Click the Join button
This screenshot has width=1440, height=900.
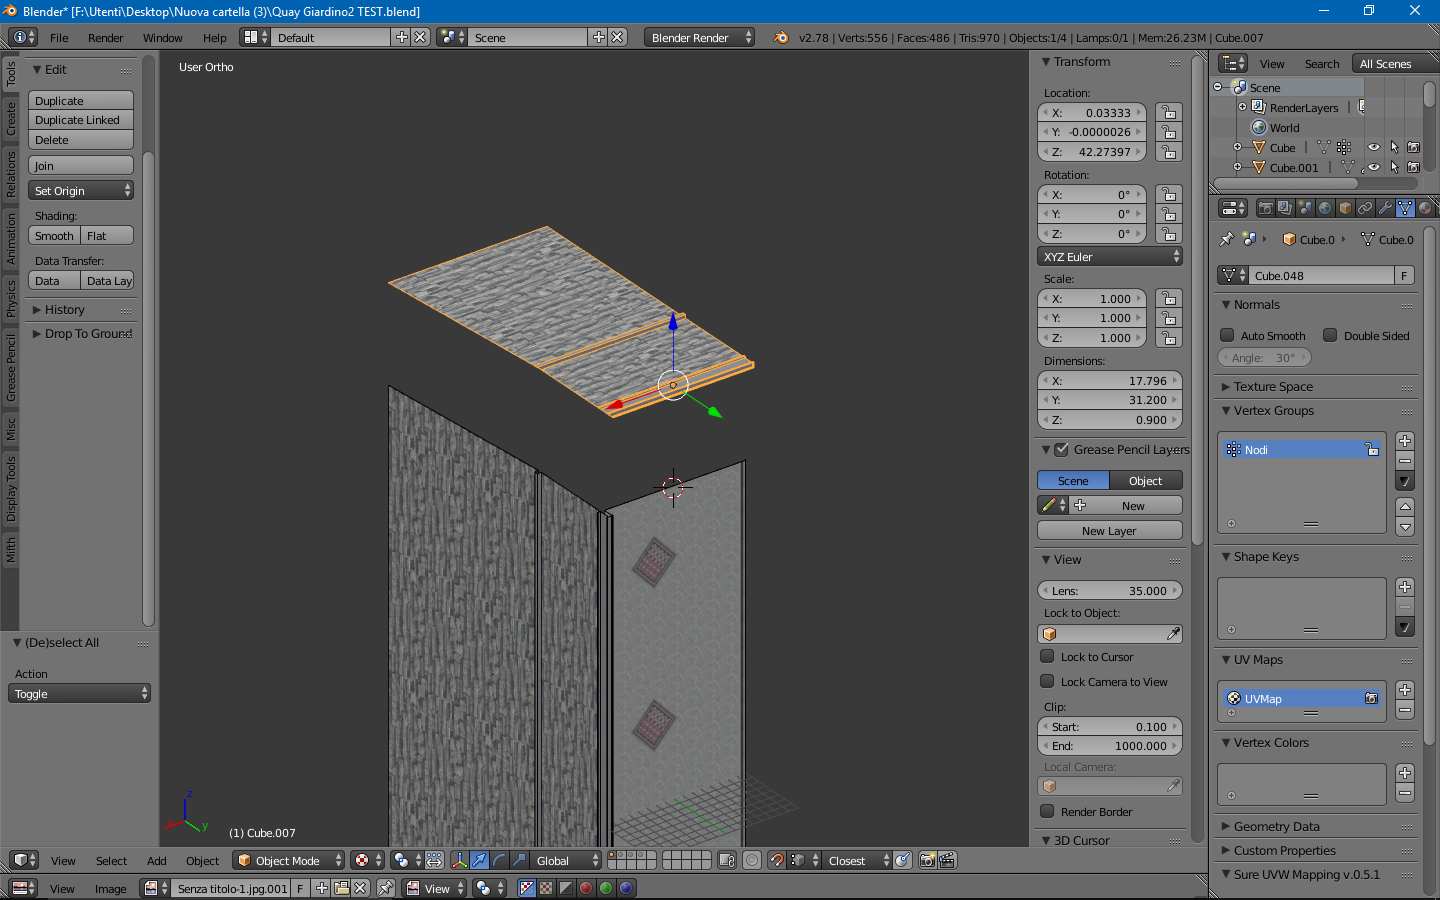(x=81, y=166)
